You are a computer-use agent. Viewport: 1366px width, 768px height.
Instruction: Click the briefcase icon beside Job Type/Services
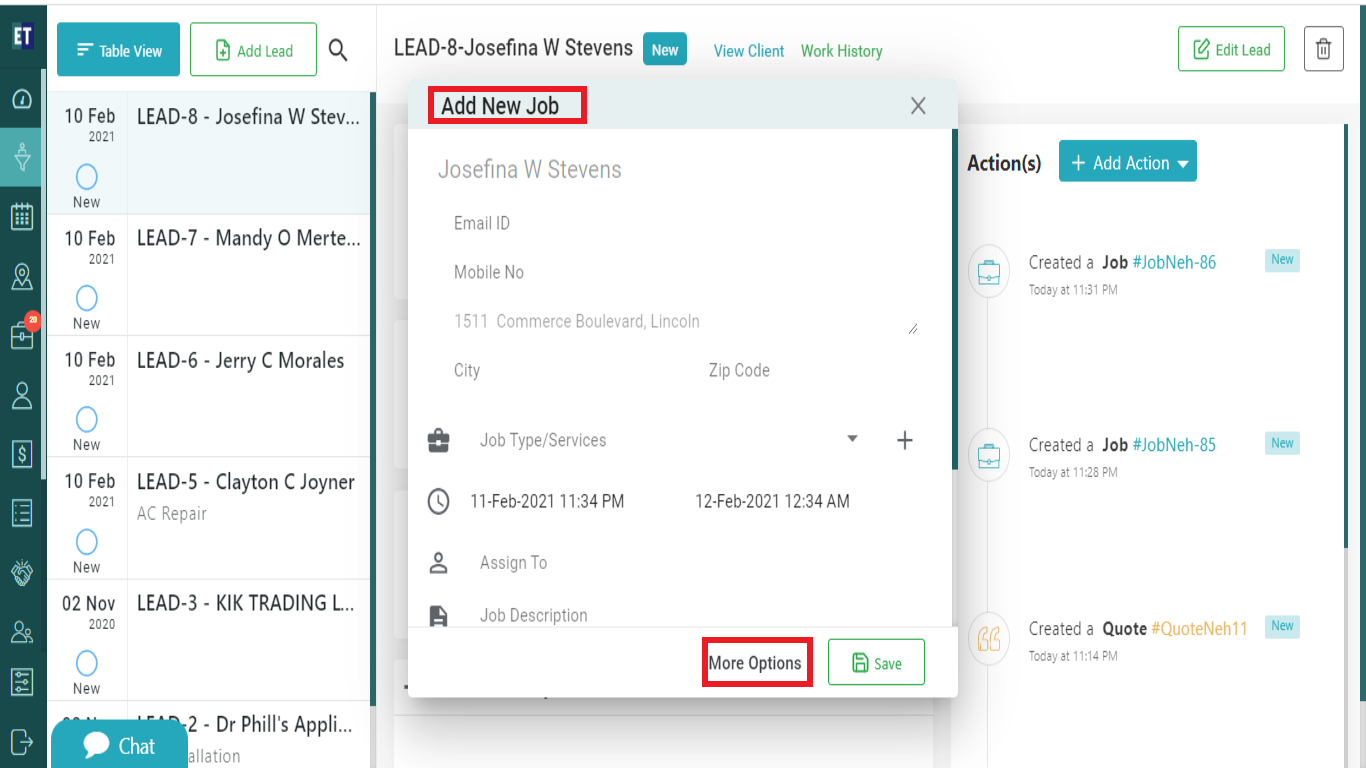pyautogui.click(x=438, y=440)
